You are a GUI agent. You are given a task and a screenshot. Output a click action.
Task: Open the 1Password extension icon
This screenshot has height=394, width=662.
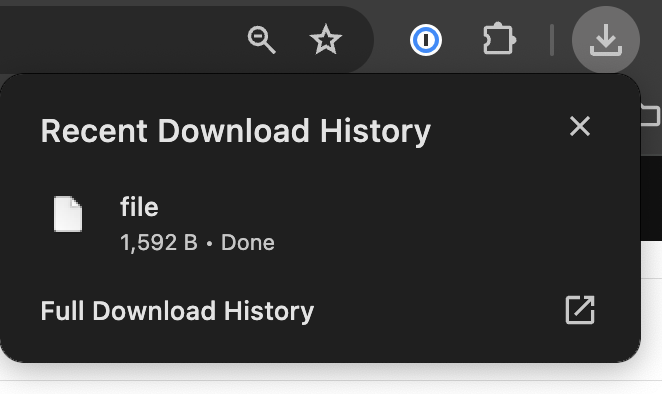(x=426, y=40)
